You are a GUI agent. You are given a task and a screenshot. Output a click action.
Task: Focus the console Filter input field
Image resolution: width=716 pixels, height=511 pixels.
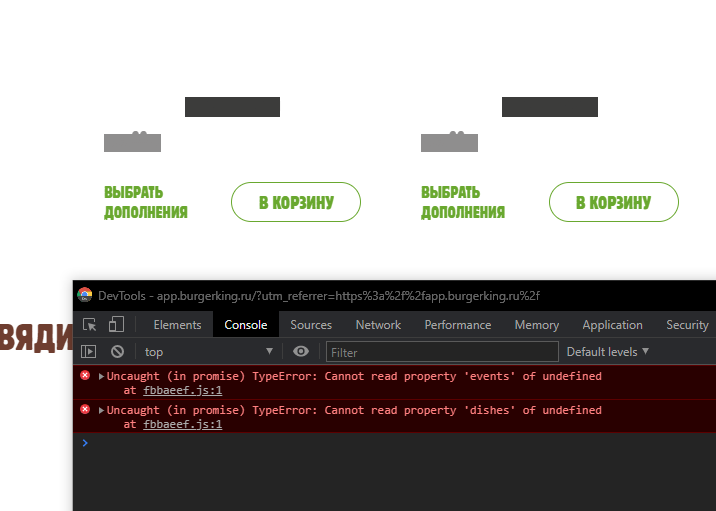[442, 351]
